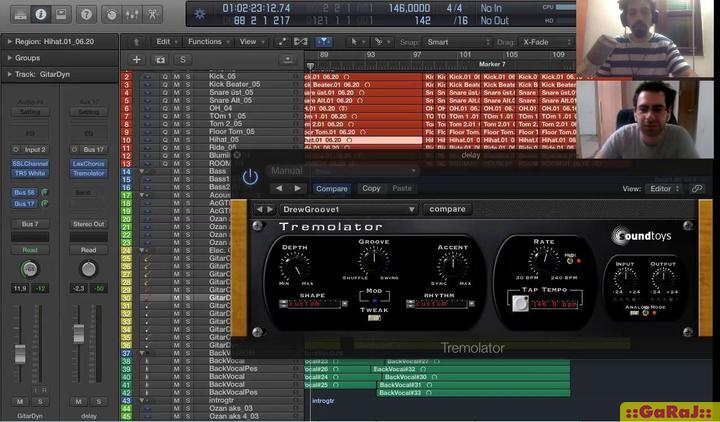
Task: Open the Mixer faders icon
Action: 132,14
